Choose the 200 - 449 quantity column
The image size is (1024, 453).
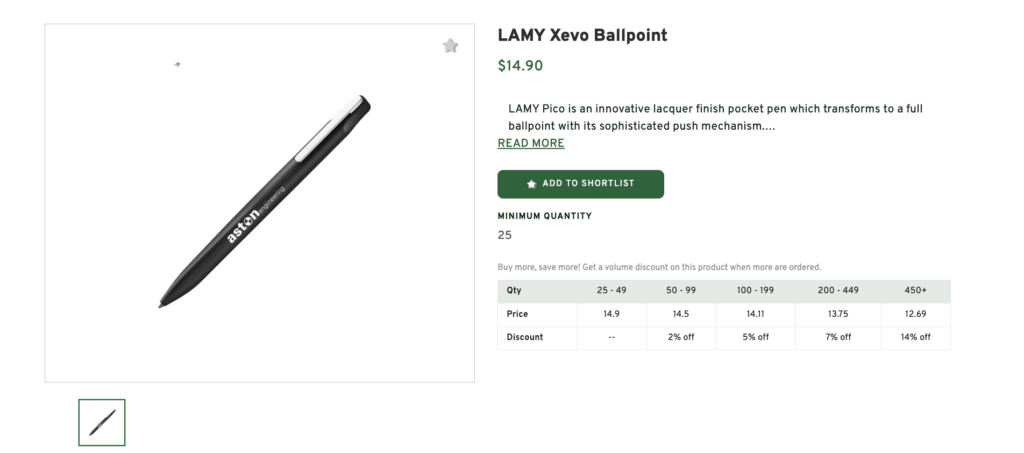838,290
